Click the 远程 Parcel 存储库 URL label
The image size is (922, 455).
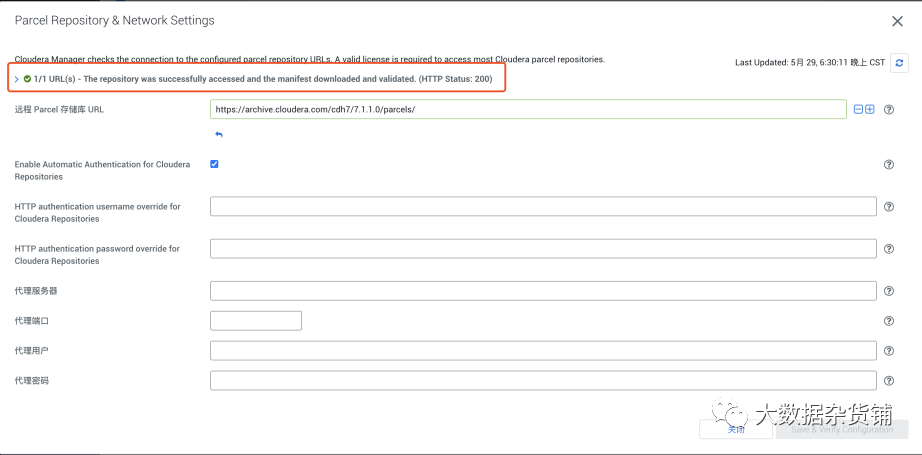[x=59, y=109]
